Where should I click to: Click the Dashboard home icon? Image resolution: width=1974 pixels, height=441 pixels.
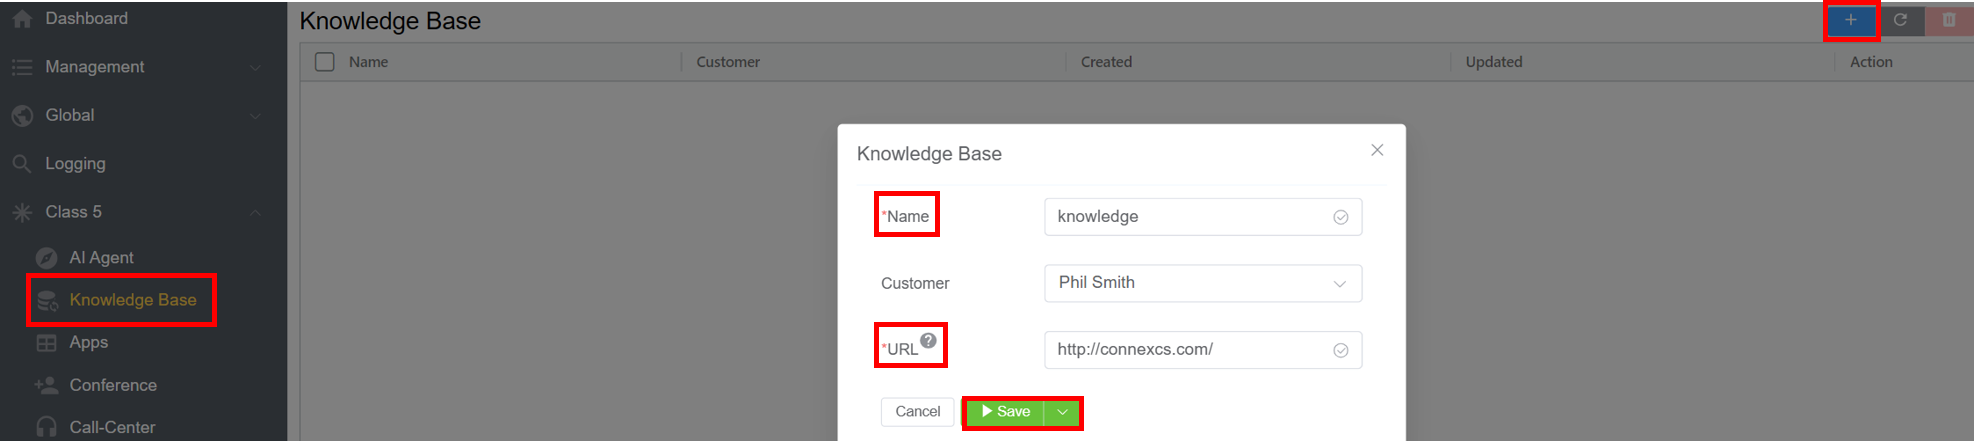pyautogui.click(x=22, y=18)
